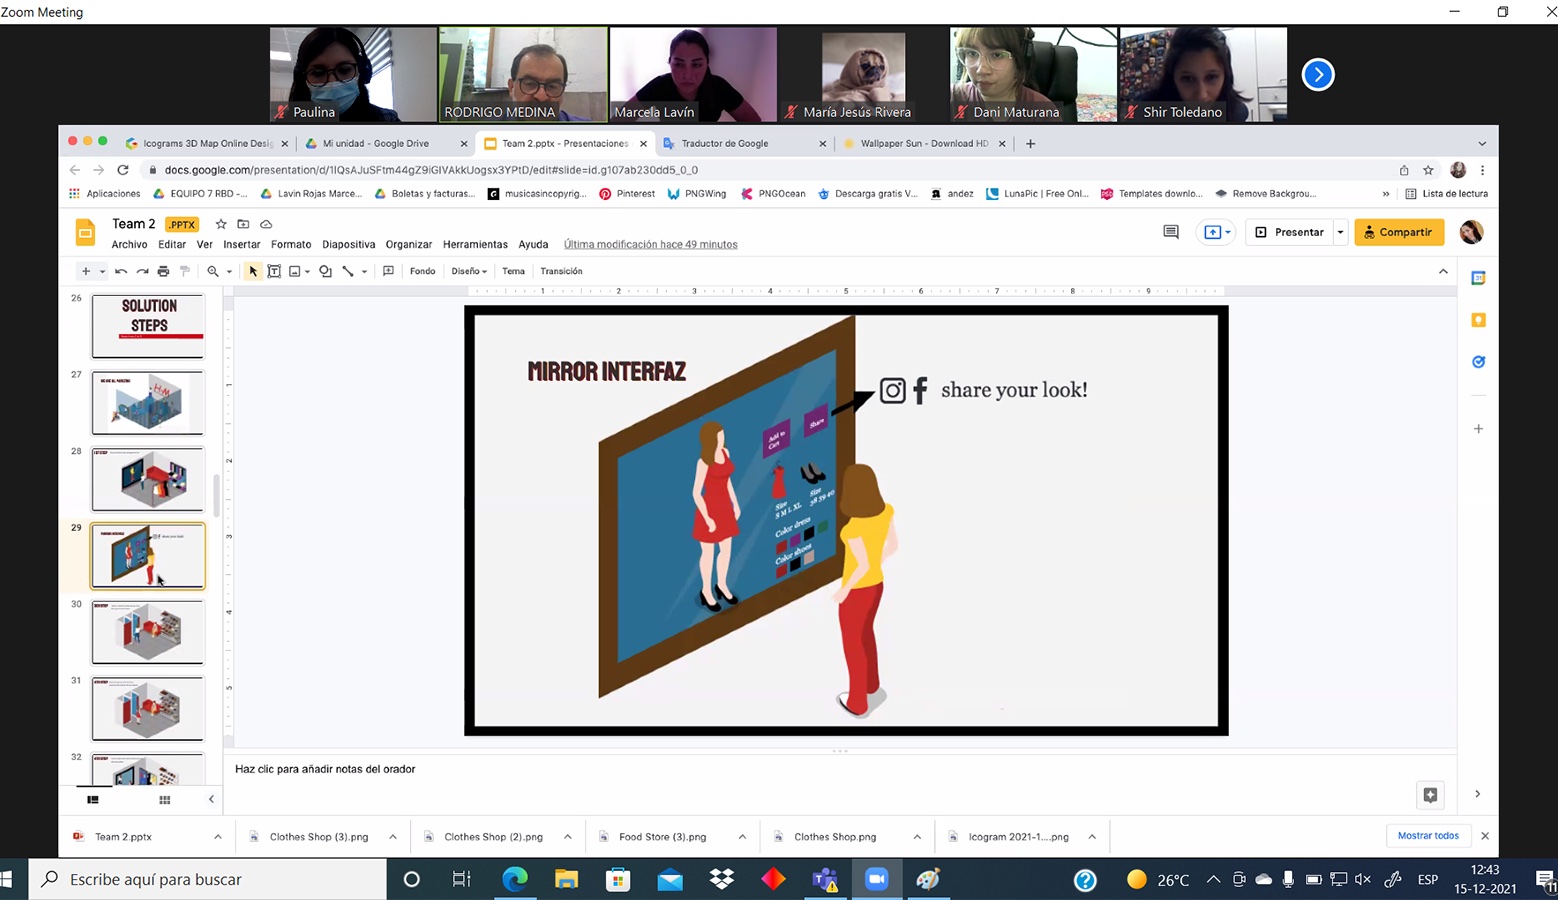The width and height of the screenshot is (1558, 900).
Task: Open Google Calendar side panel icon
Action: pos(1478,278)
